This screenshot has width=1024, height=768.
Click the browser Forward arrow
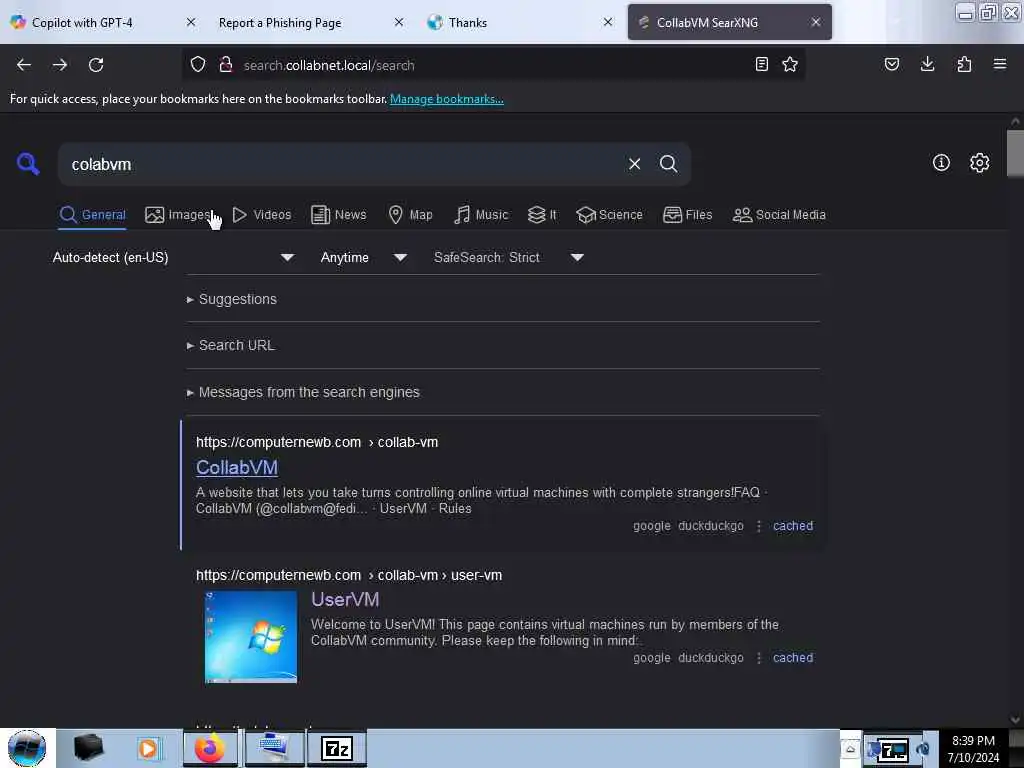pos(59,65)
